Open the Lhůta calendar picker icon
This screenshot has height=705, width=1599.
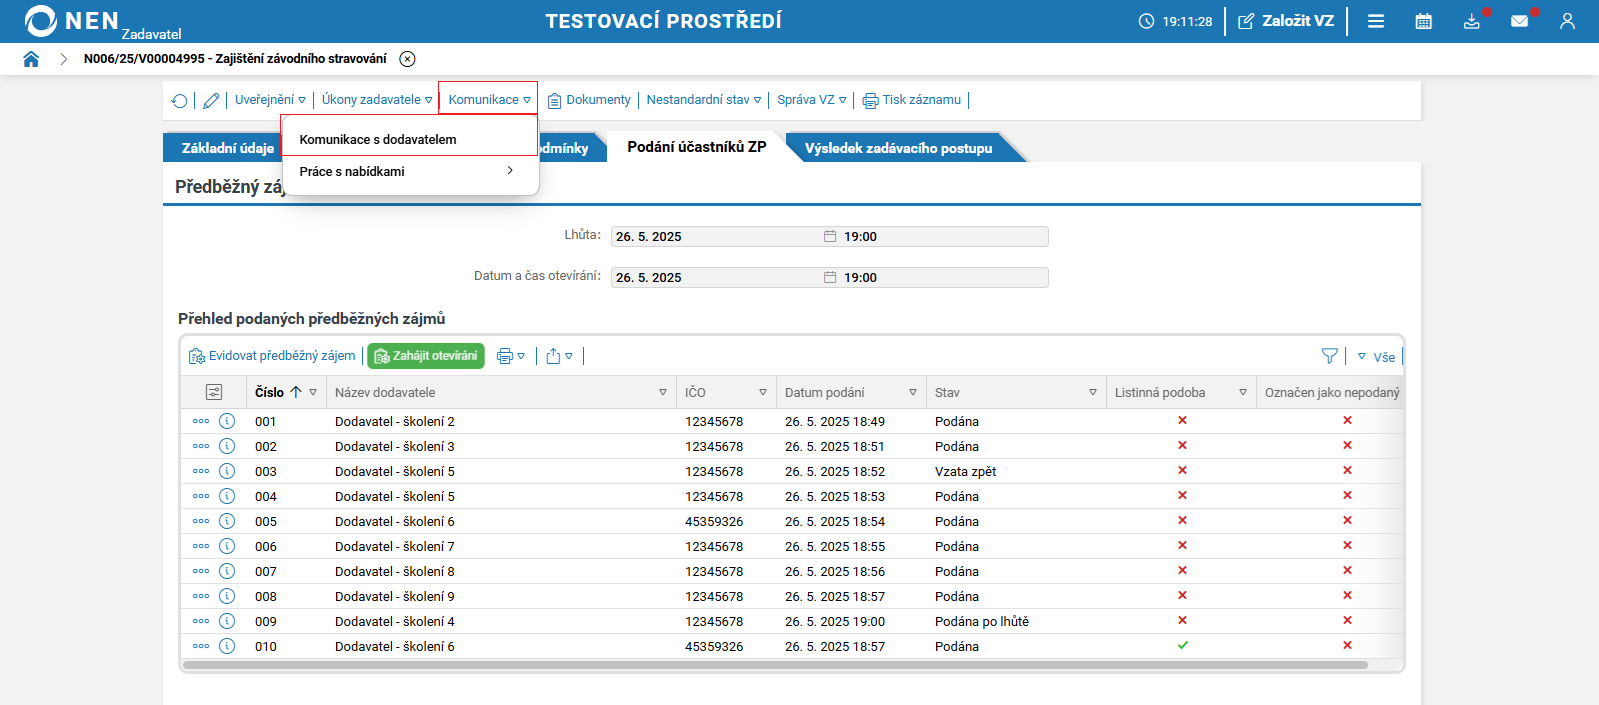830,236
